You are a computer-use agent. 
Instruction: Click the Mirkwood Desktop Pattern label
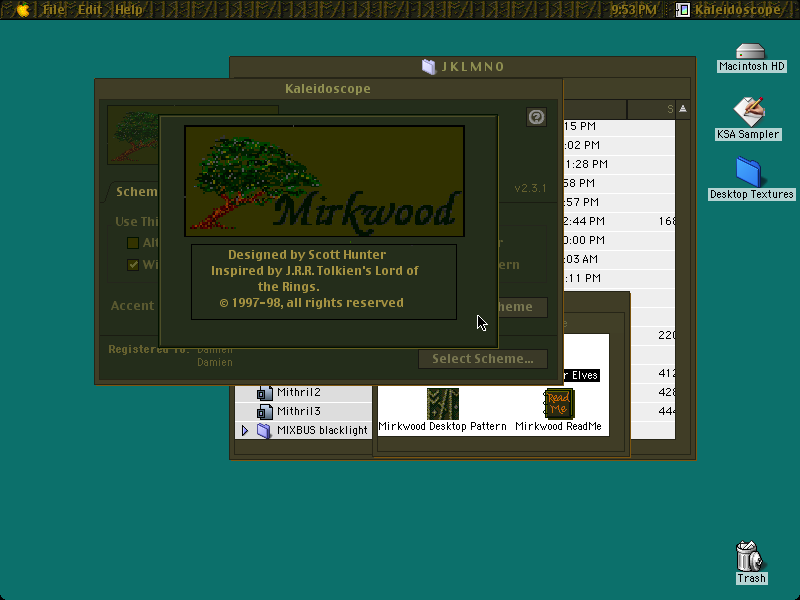click(x=442, y=426)
